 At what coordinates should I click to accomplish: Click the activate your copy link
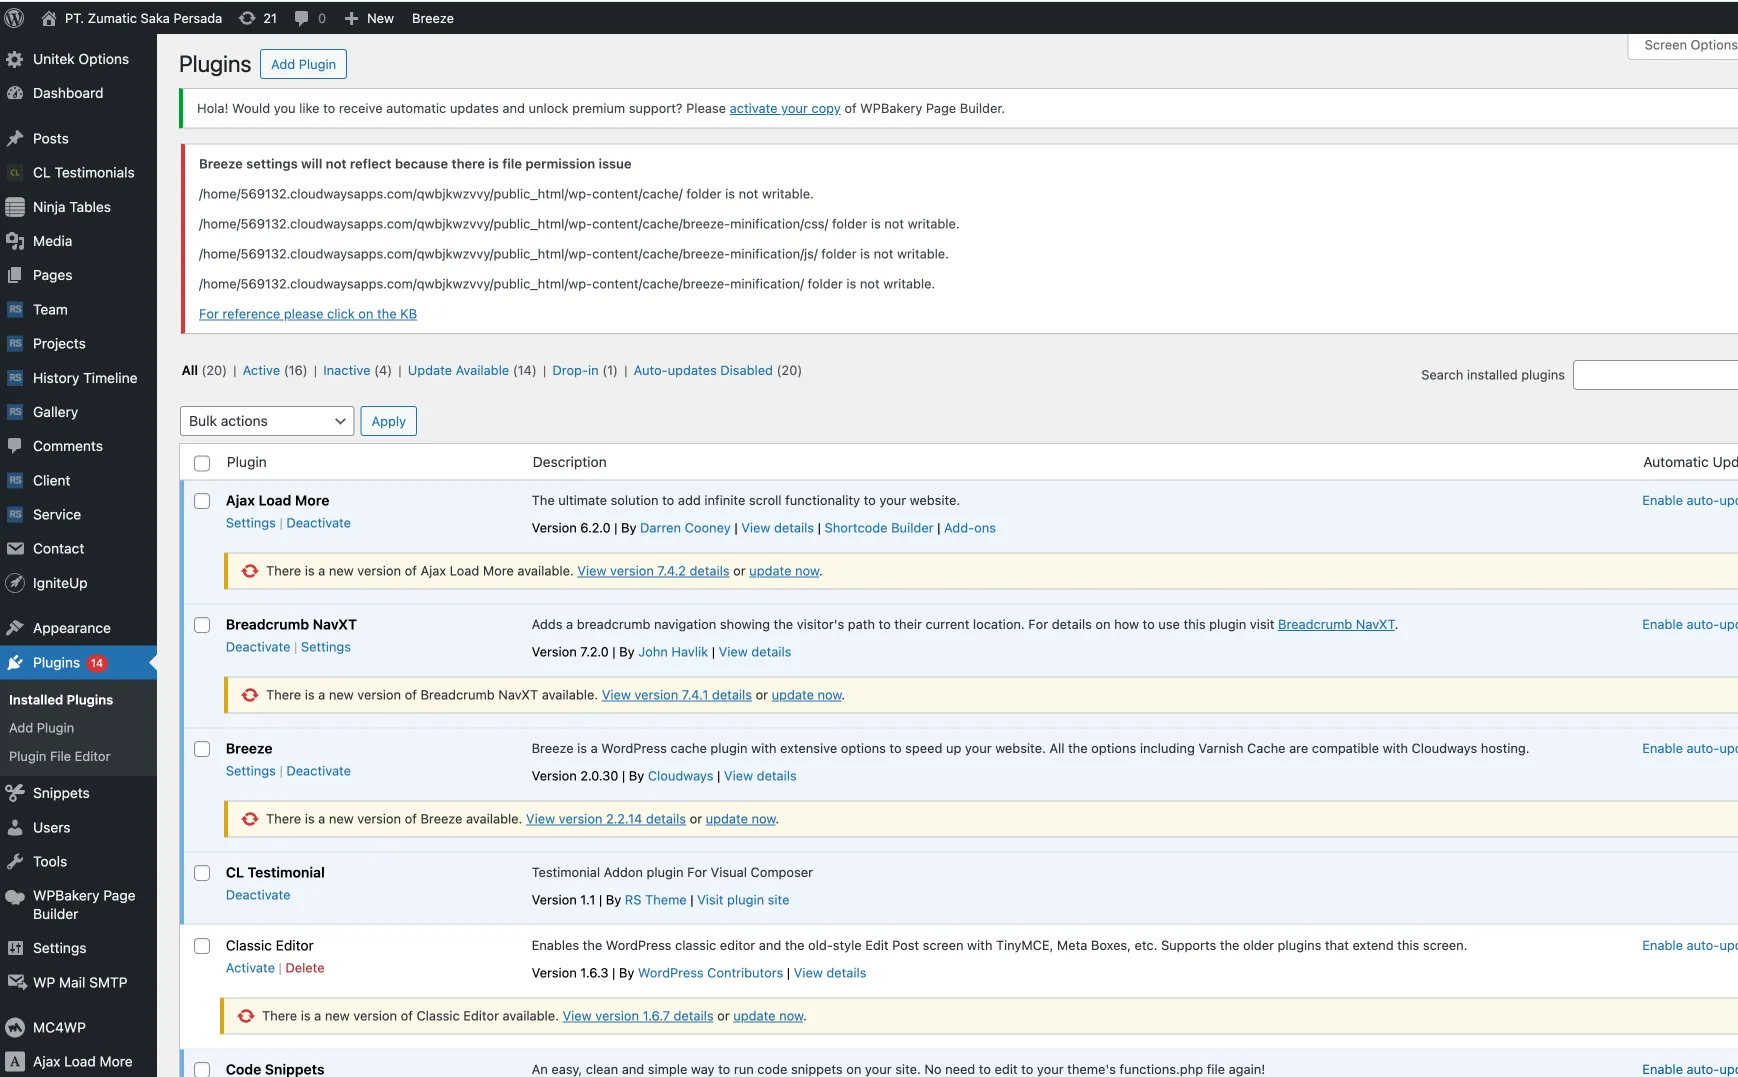(x=785, y=108)
